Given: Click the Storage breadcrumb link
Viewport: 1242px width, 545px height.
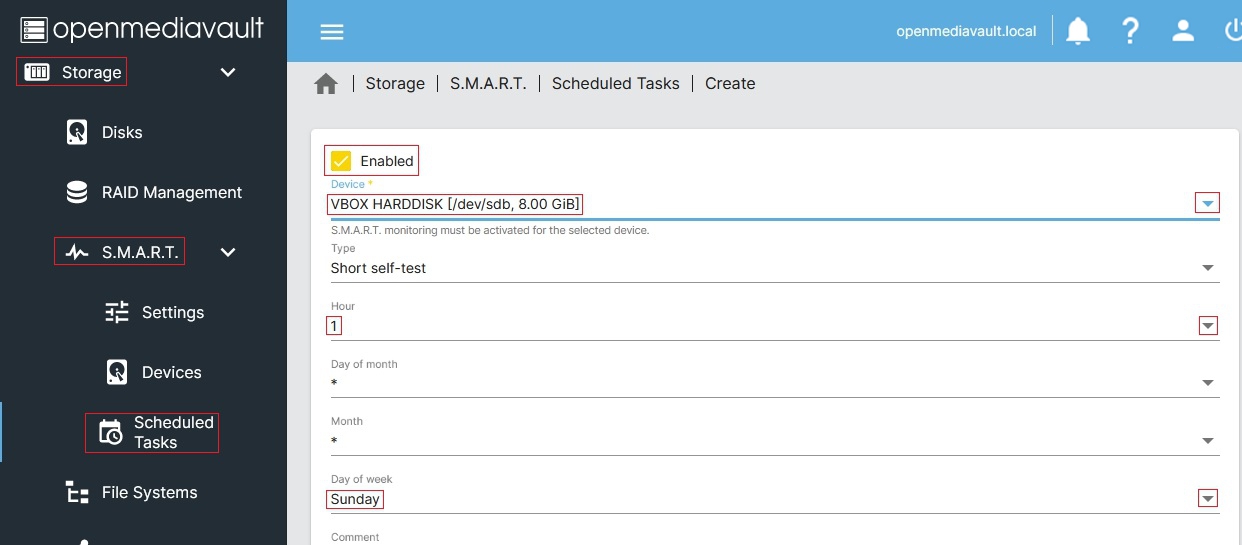Looking at the screenshot, I should point(395,84).
